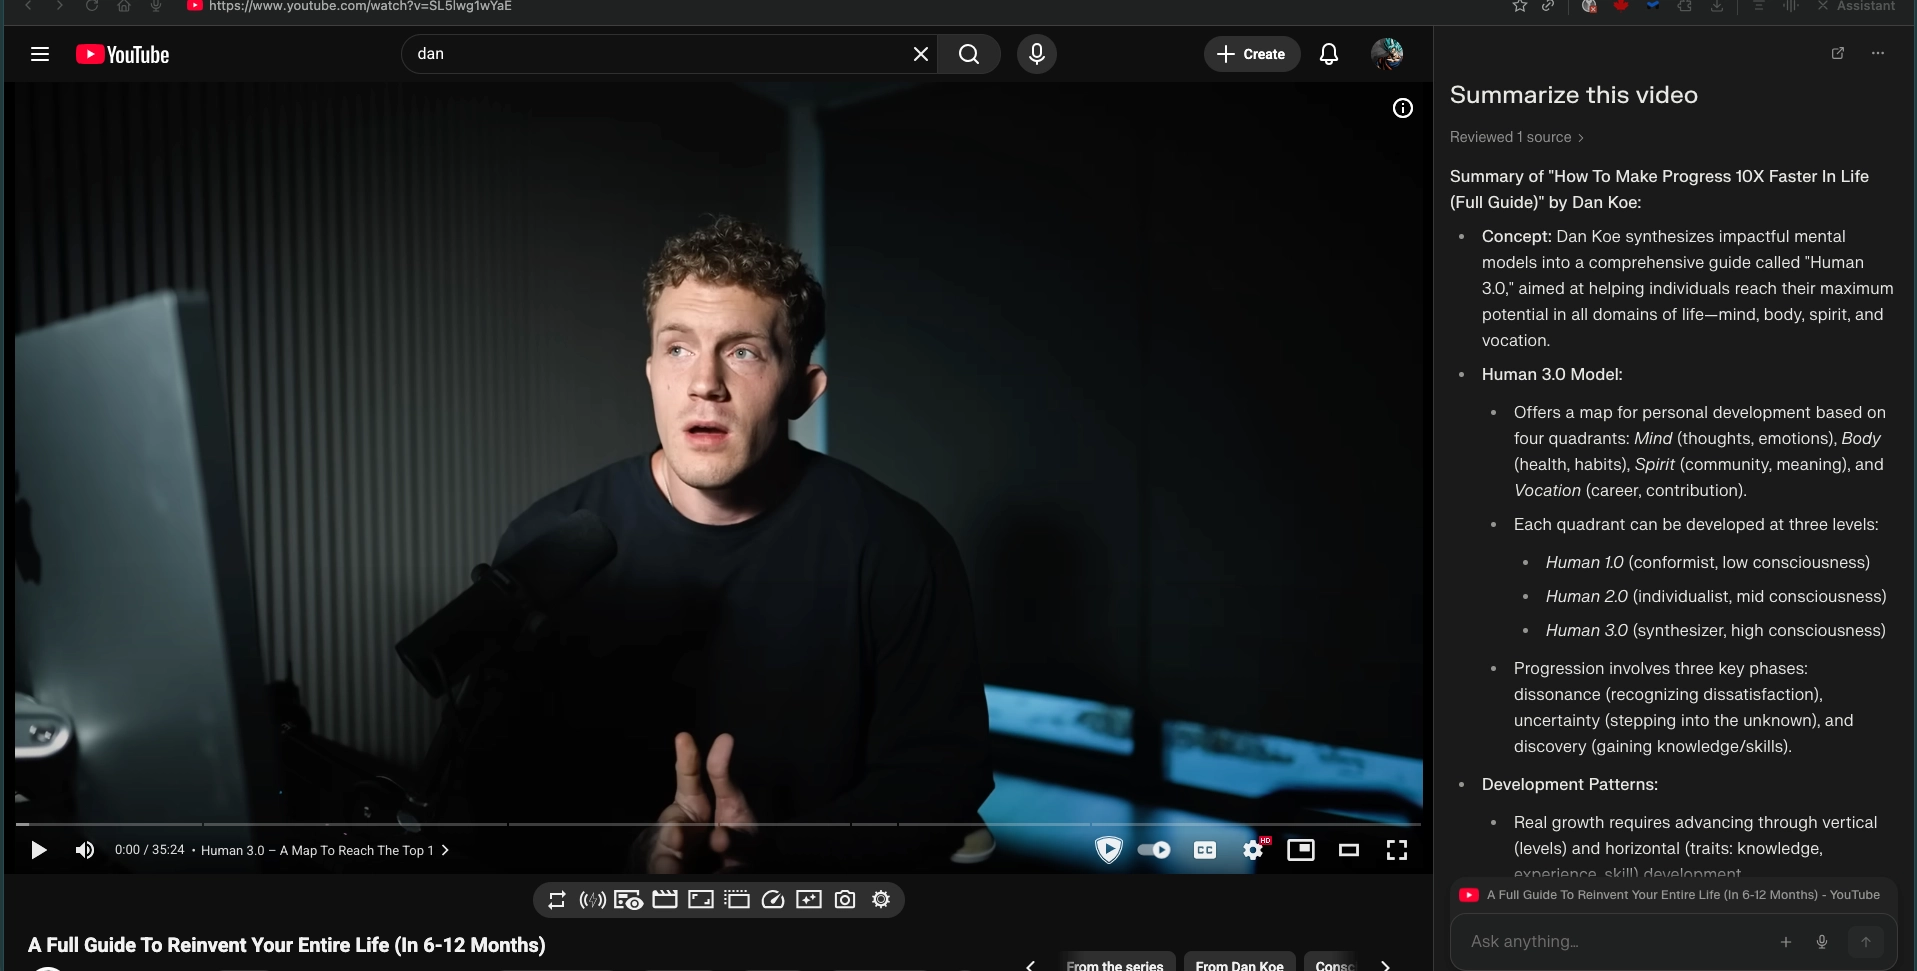The image size is (1917, 971).
Task: Switch to theater mode
Action: coord(1349,850)
